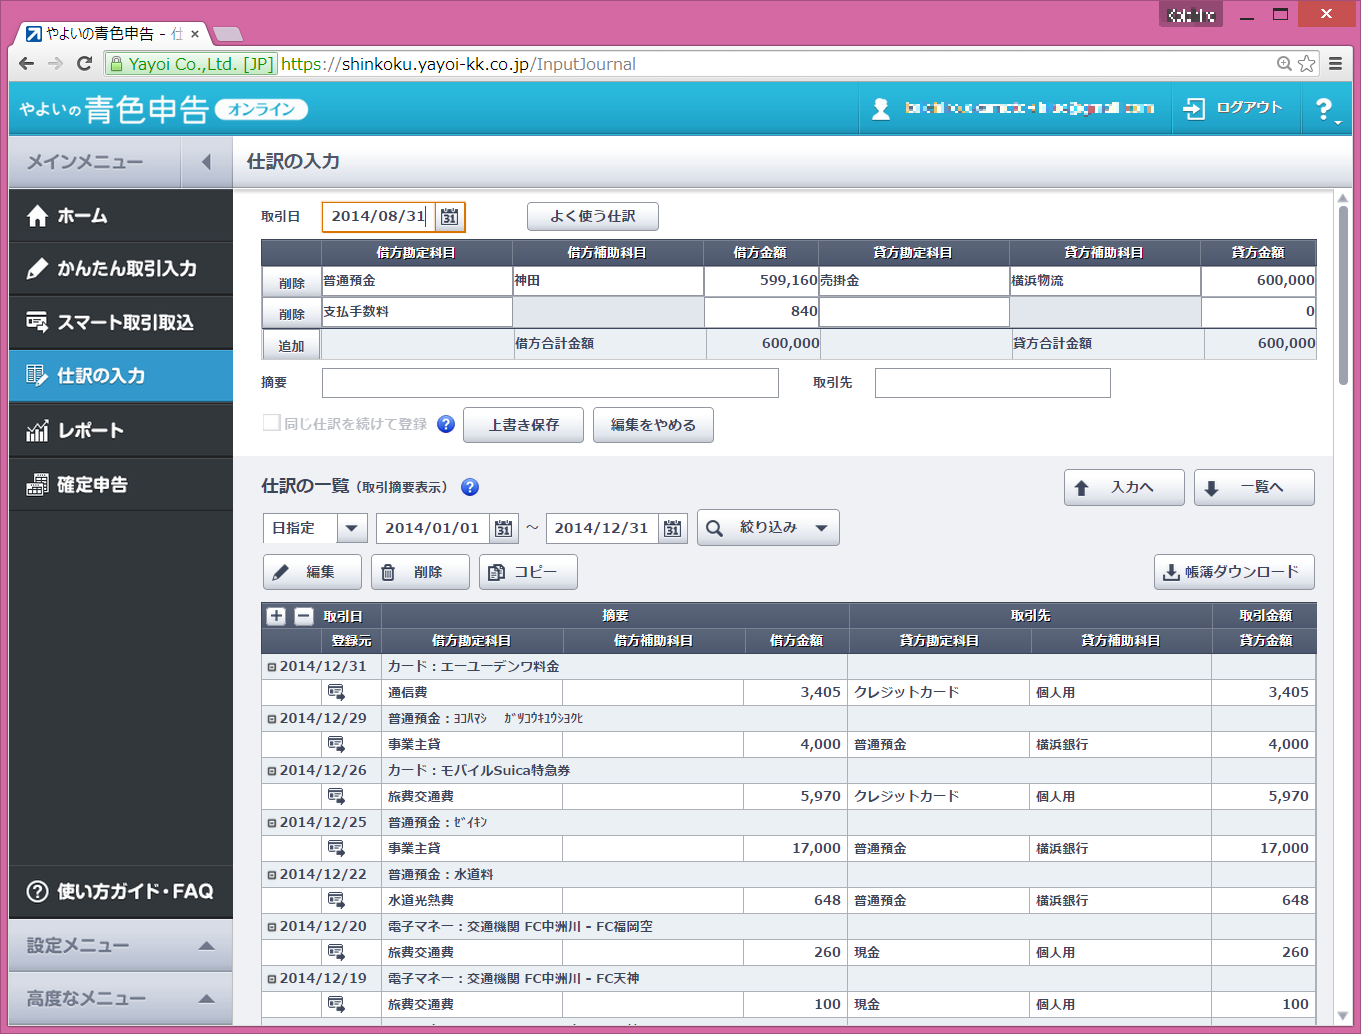Click the help icon next to 仕訳の一覧
Viewport: 1361px width, 1034px height.
(470, 487)
